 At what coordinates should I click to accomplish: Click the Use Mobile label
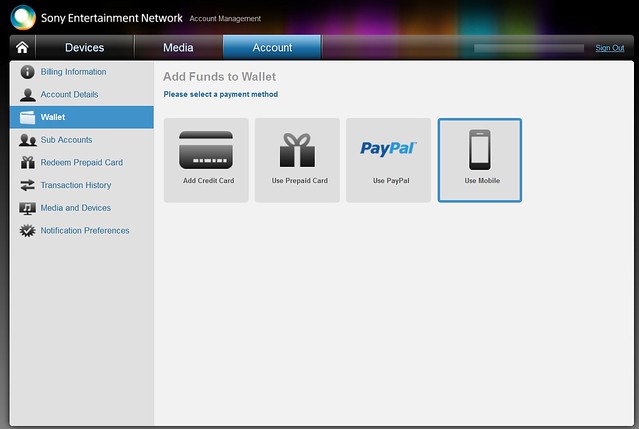coord(482,180)
